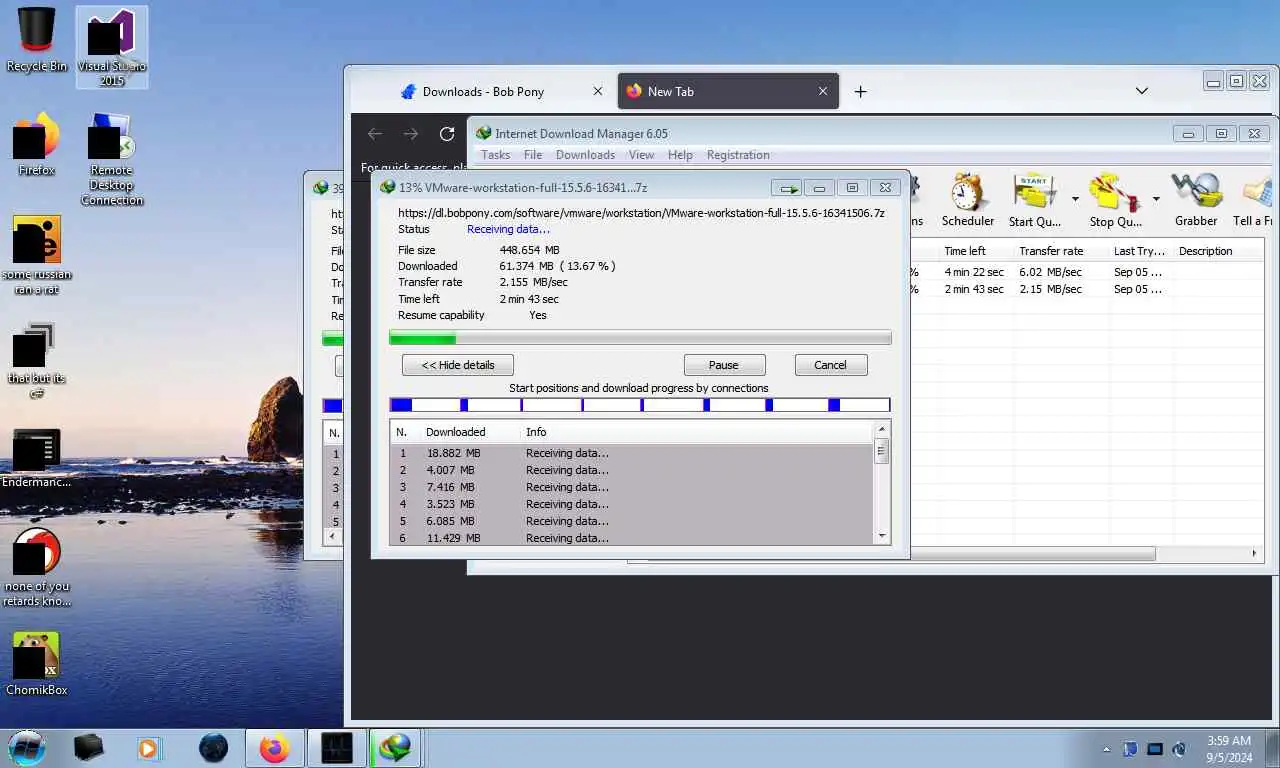Open the Tasks menu in IDM
The width and height of the screenshot is (1280, 768).
[495, 155]
